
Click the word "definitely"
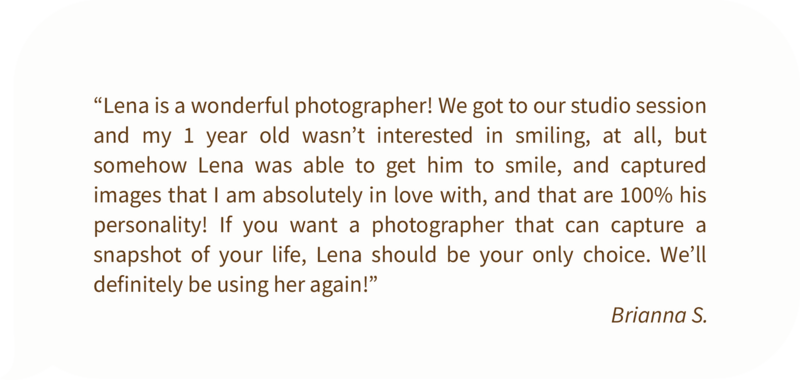tap(138, 285)
